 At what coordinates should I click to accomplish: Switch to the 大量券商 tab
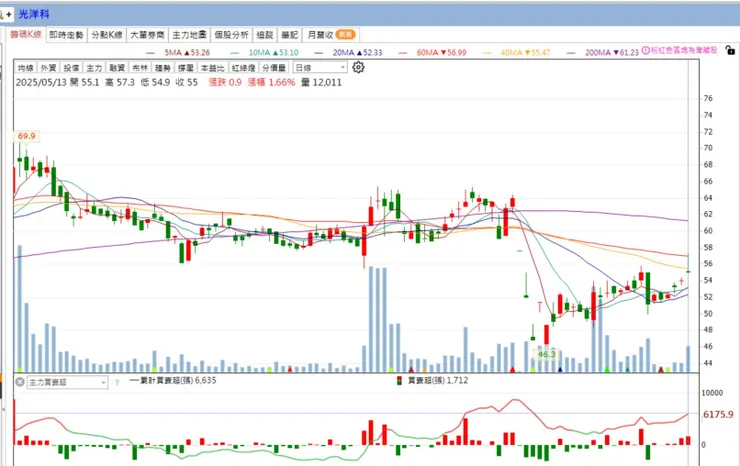coord(147,35)
